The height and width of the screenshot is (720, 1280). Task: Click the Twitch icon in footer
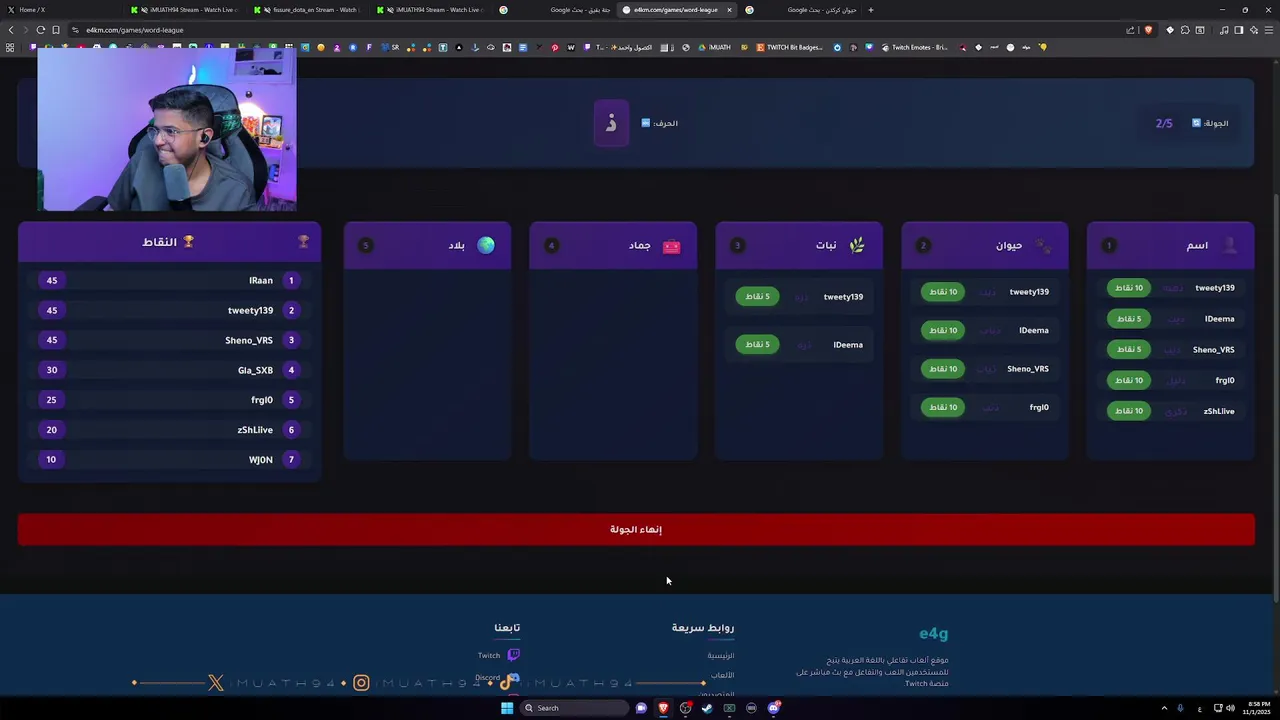tap(513, 655)
